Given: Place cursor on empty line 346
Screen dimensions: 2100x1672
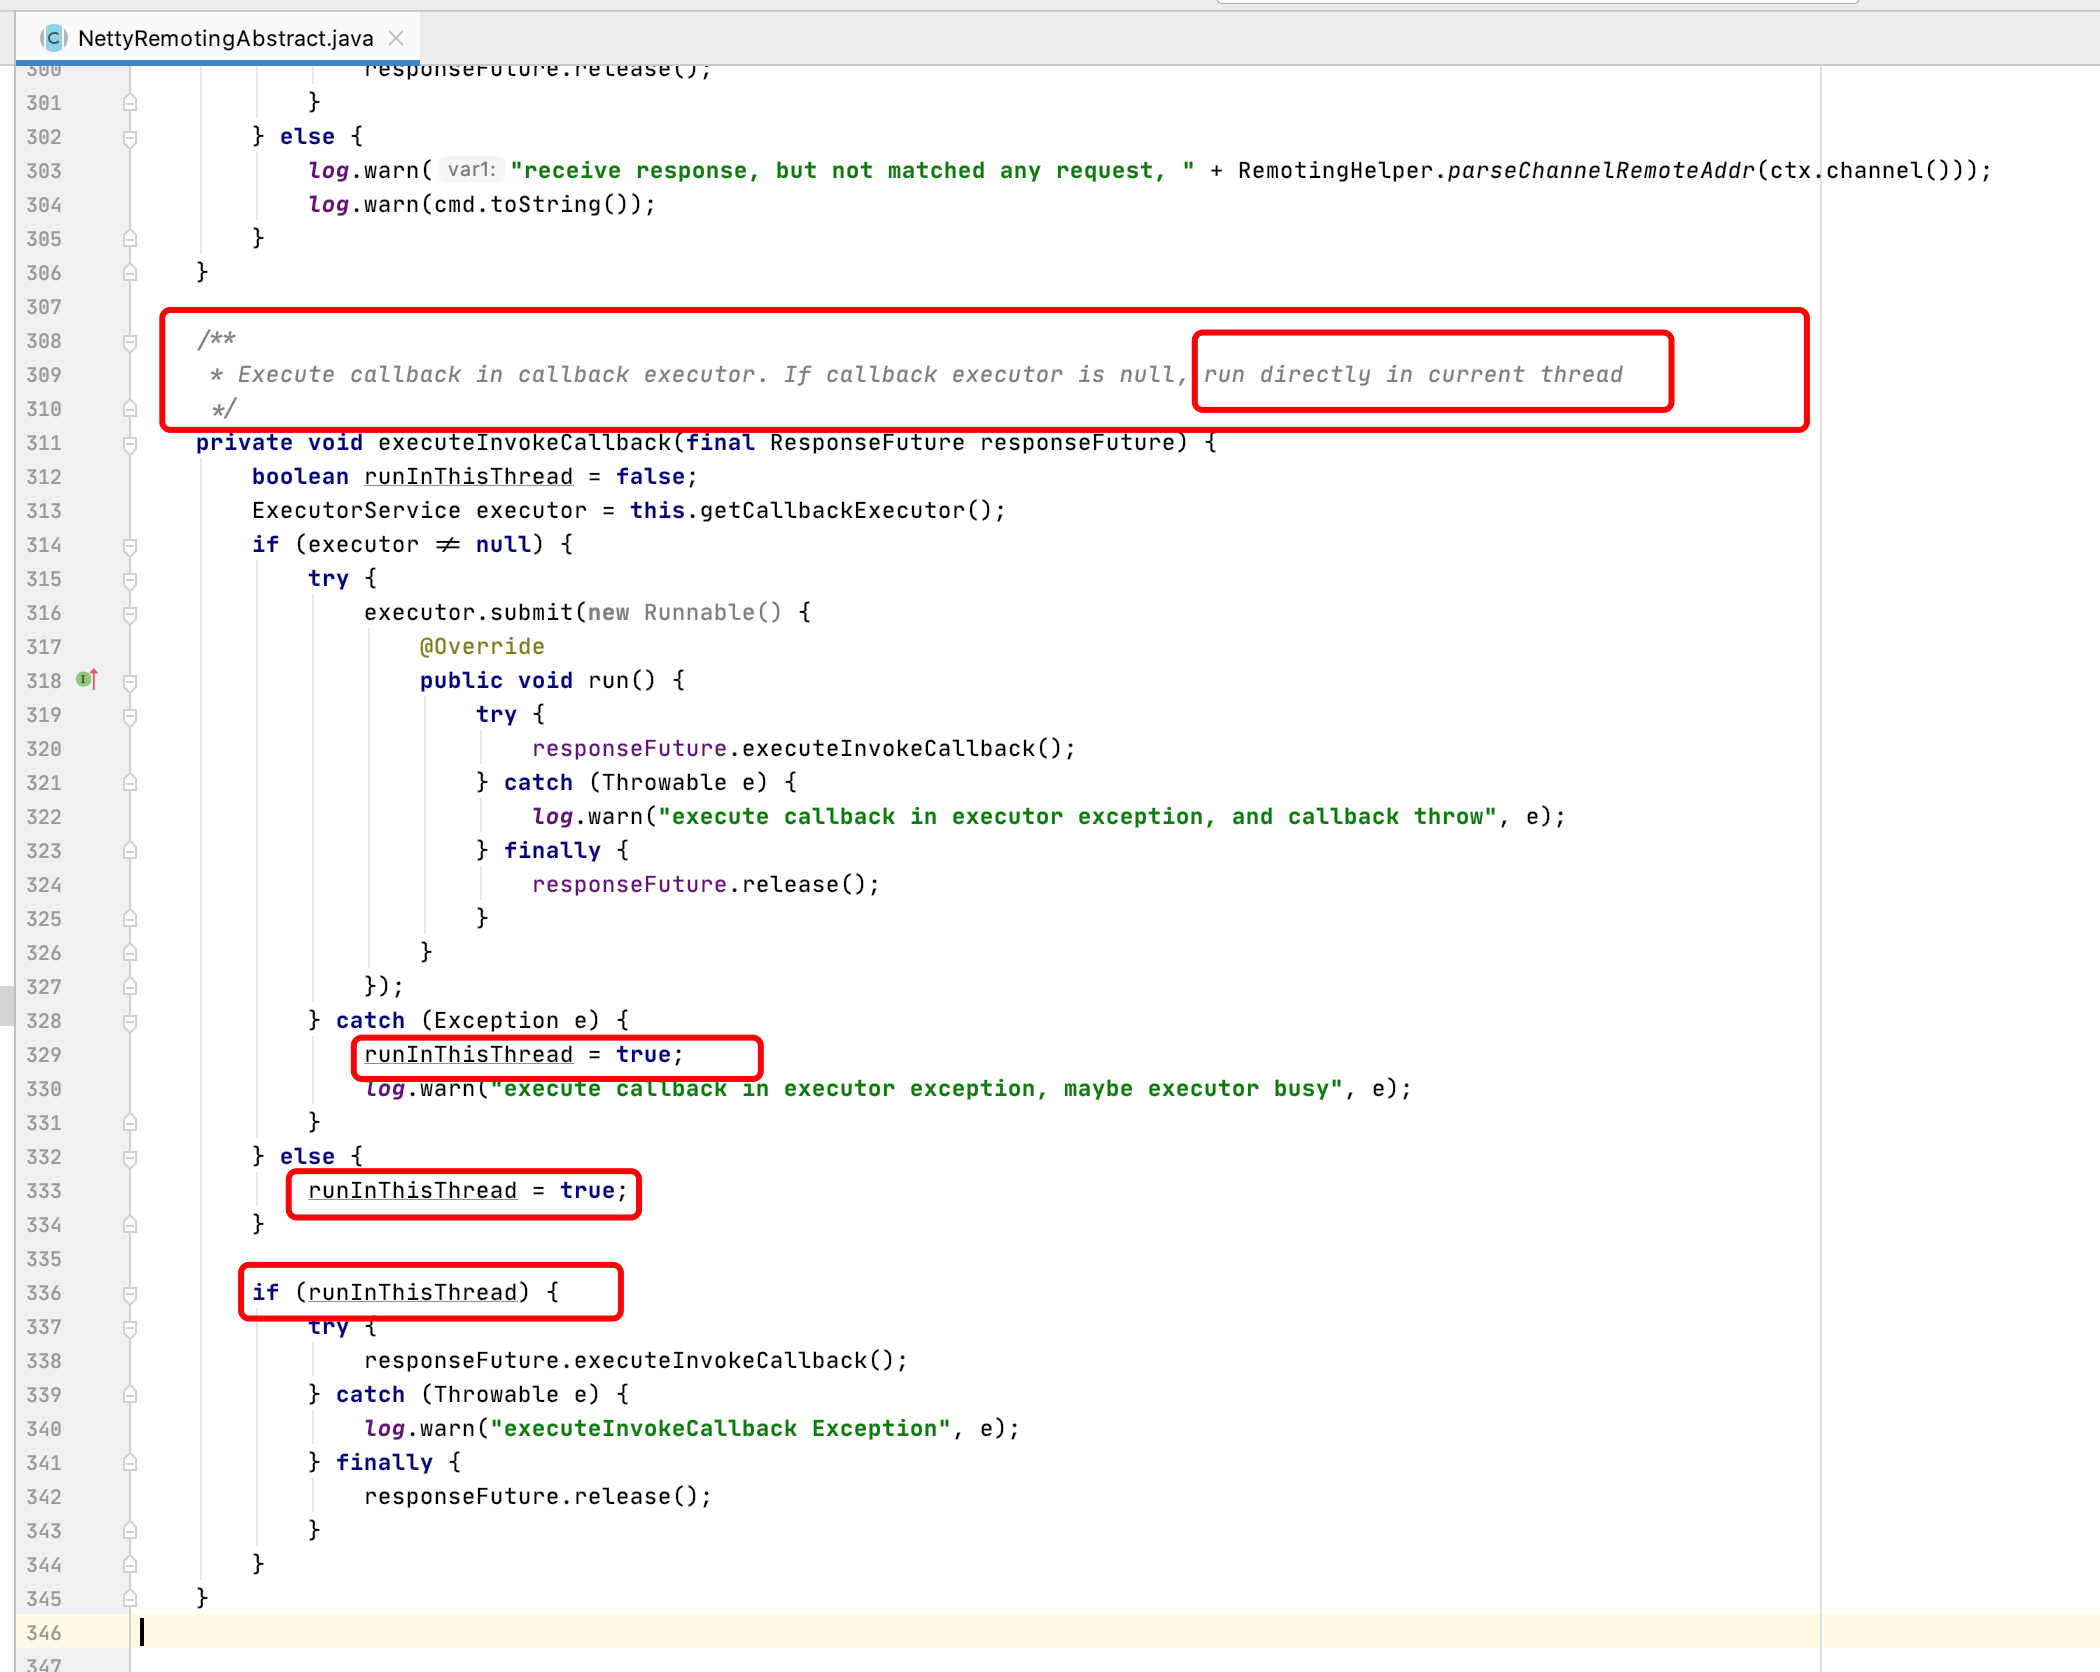Looking at the screenshot, I should (600, 1632).
